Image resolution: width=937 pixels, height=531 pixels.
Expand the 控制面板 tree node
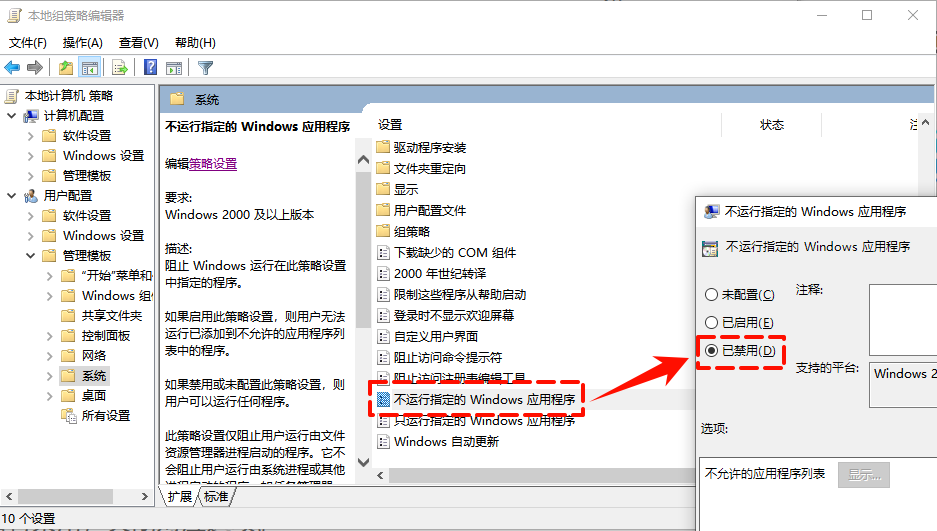pos(50,336)
